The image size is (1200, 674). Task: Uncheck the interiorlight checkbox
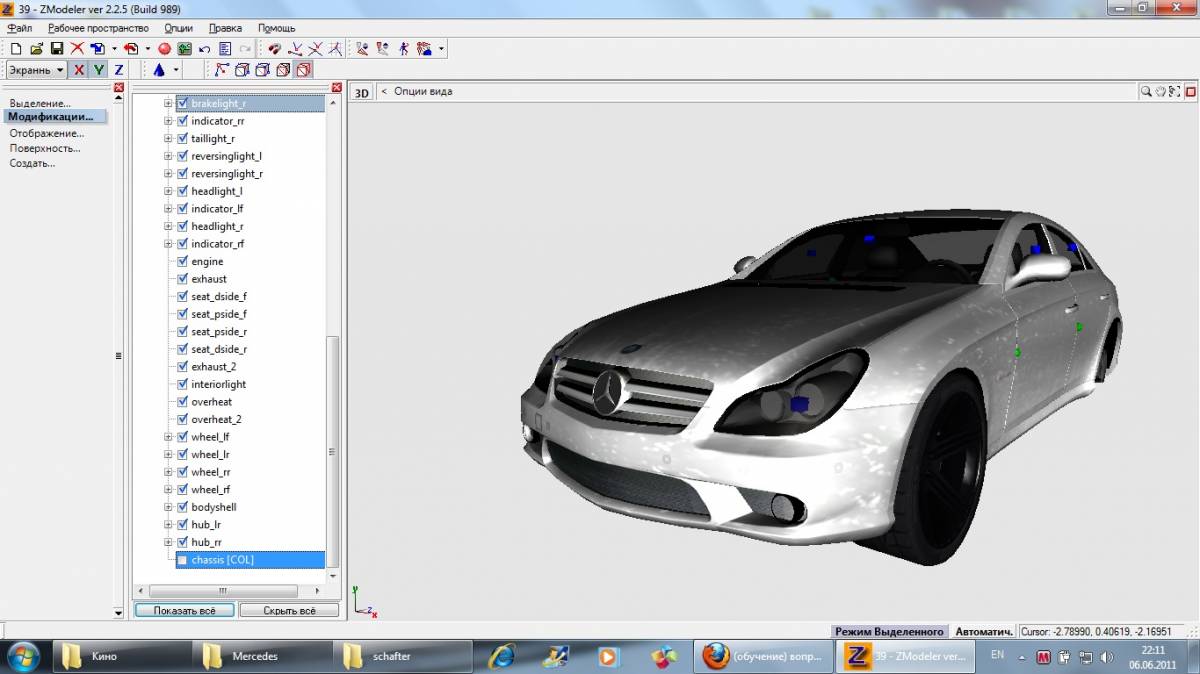coord(182,384)
